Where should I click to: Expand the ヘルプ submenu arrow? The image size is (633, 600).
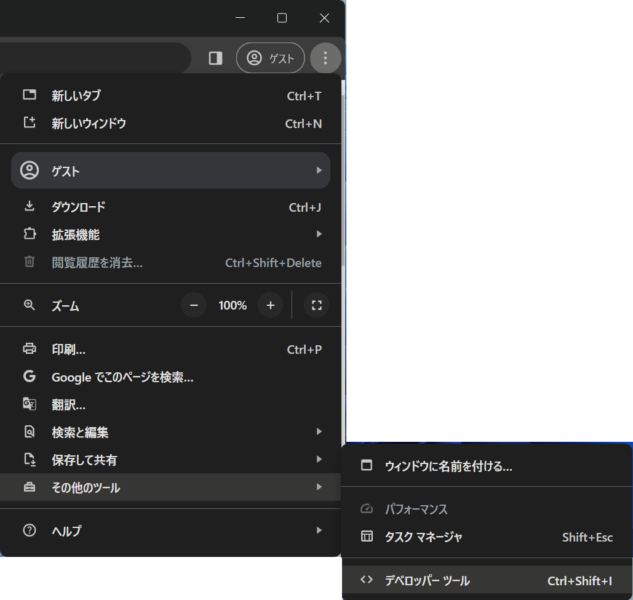(x=319, y=530)
